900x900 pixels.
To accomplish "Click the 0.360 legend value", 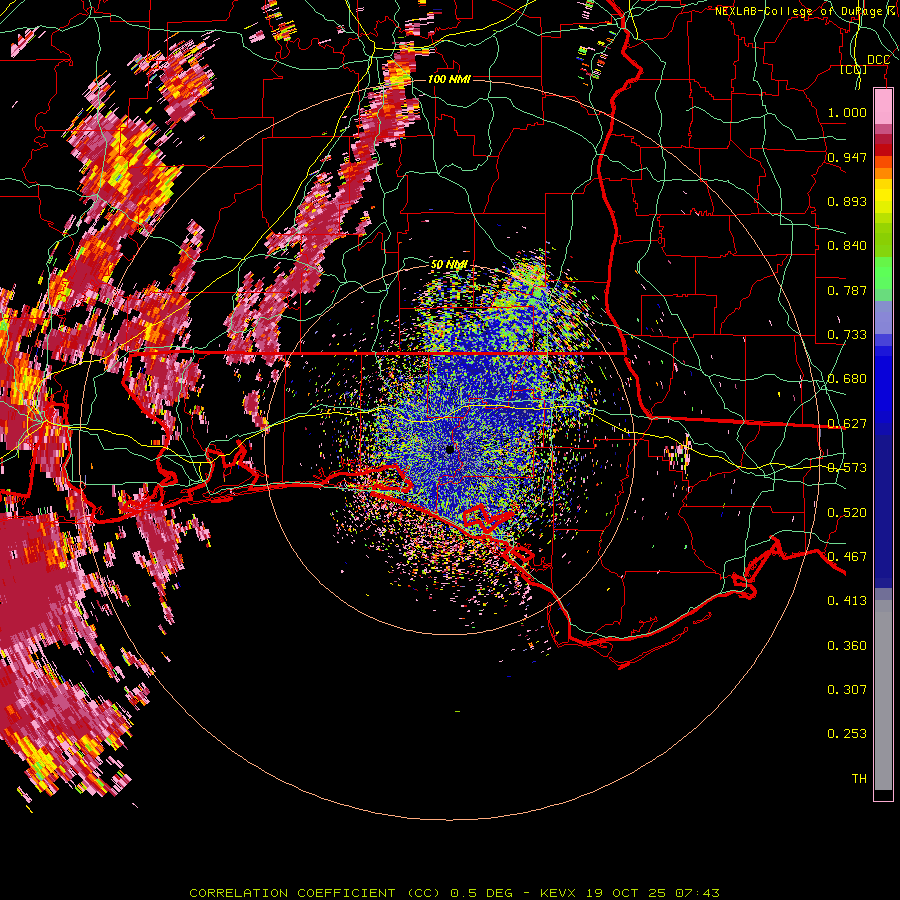I will click(x=847, y=645).
